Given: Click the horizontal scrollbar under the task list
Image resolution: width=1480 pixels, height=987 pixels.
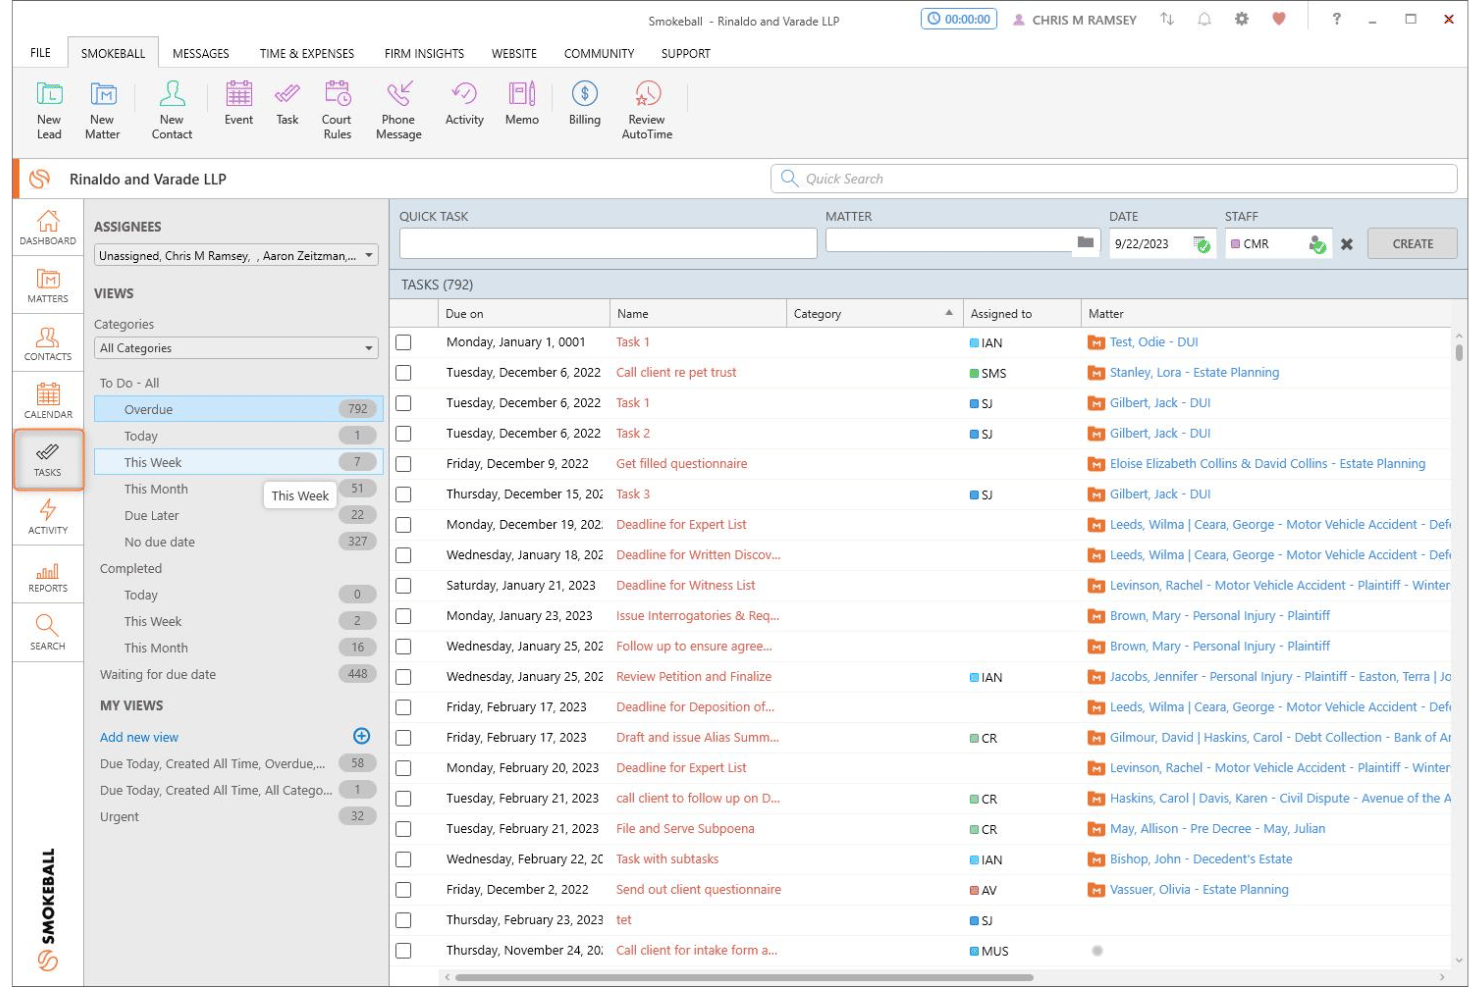Looking at the screenshot, I should point(744,977).
